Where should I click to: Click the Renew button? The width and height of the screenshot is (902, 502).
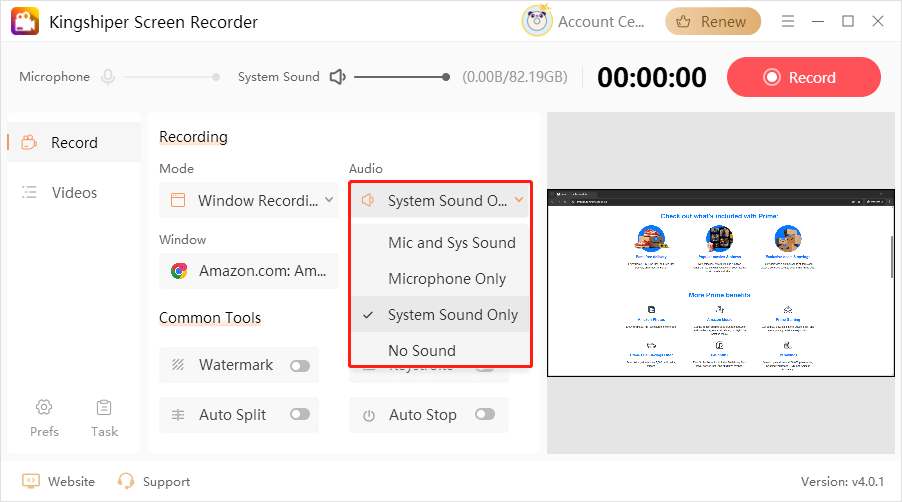(x=713, y=21)
